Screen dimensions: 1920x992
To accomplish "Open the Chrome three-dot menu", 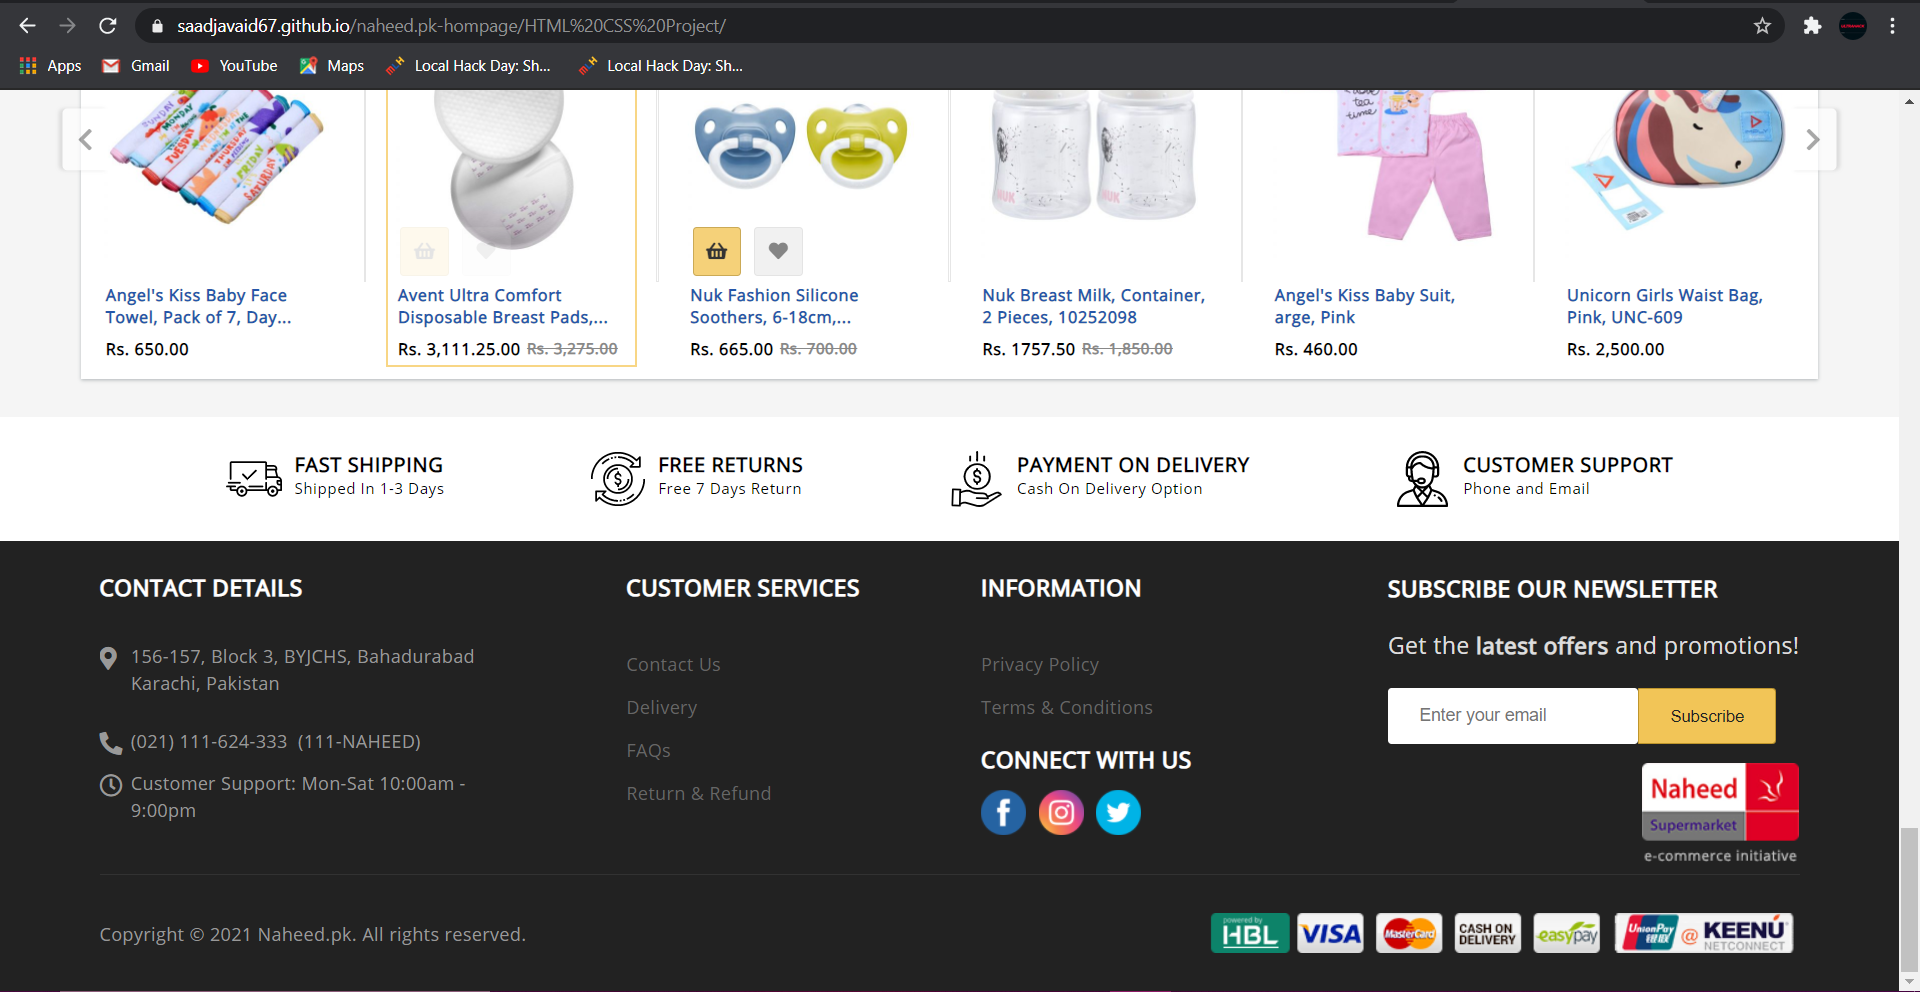I will pos(1892,26).
